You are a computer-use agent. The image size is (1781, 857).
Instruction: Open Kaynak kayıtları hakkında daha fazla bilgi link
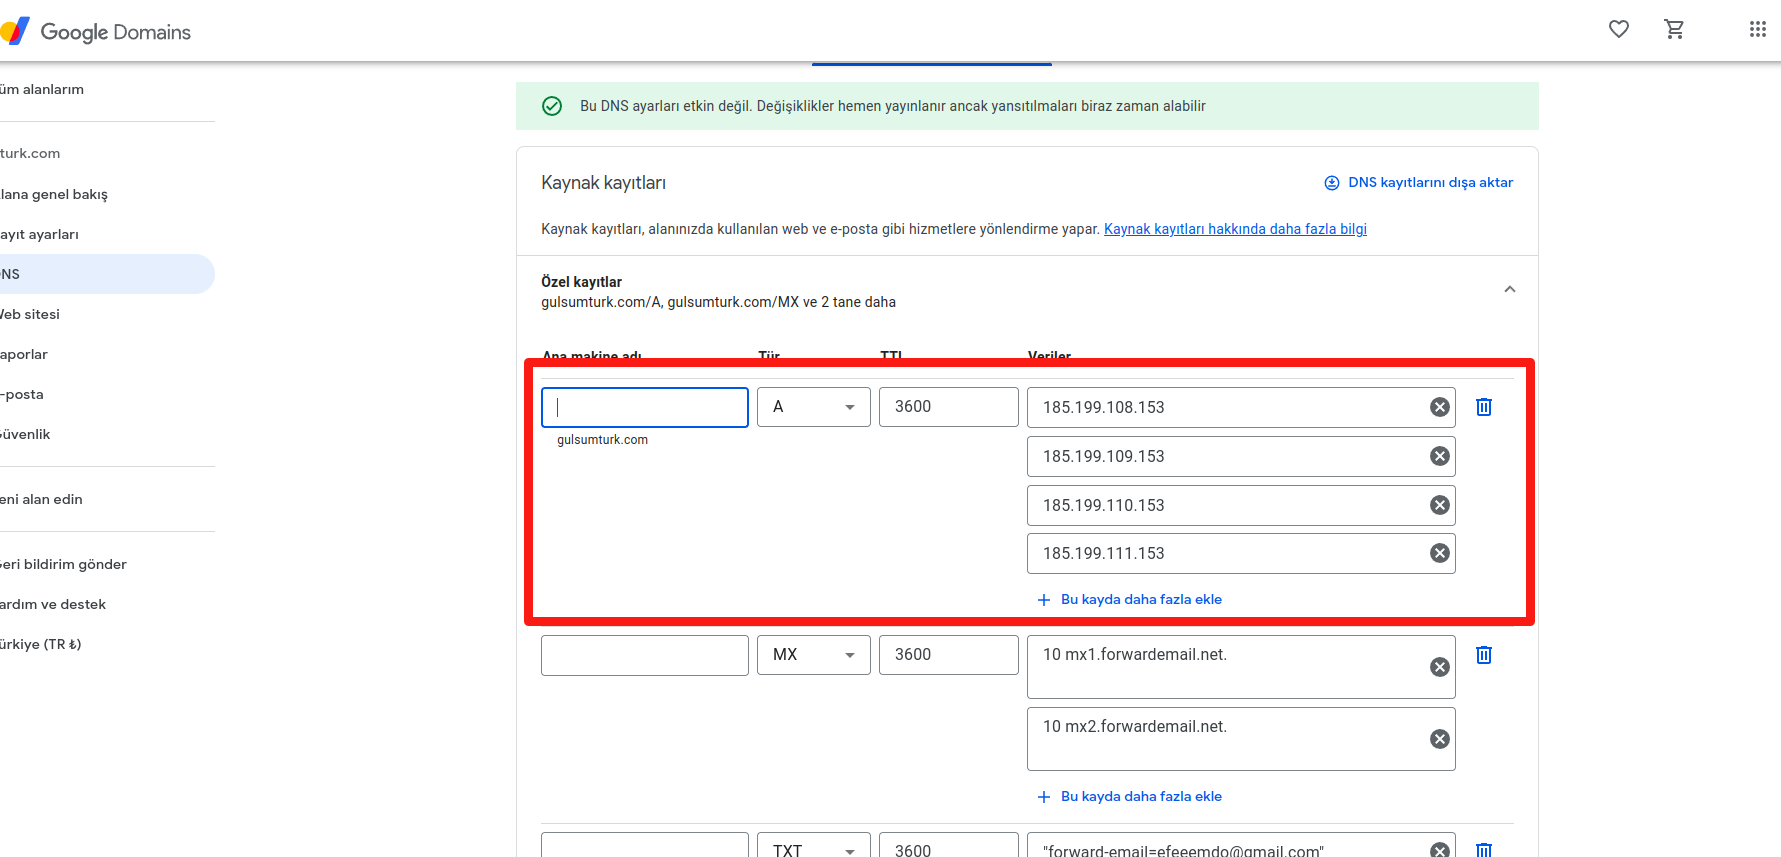tap(1235, 229)
